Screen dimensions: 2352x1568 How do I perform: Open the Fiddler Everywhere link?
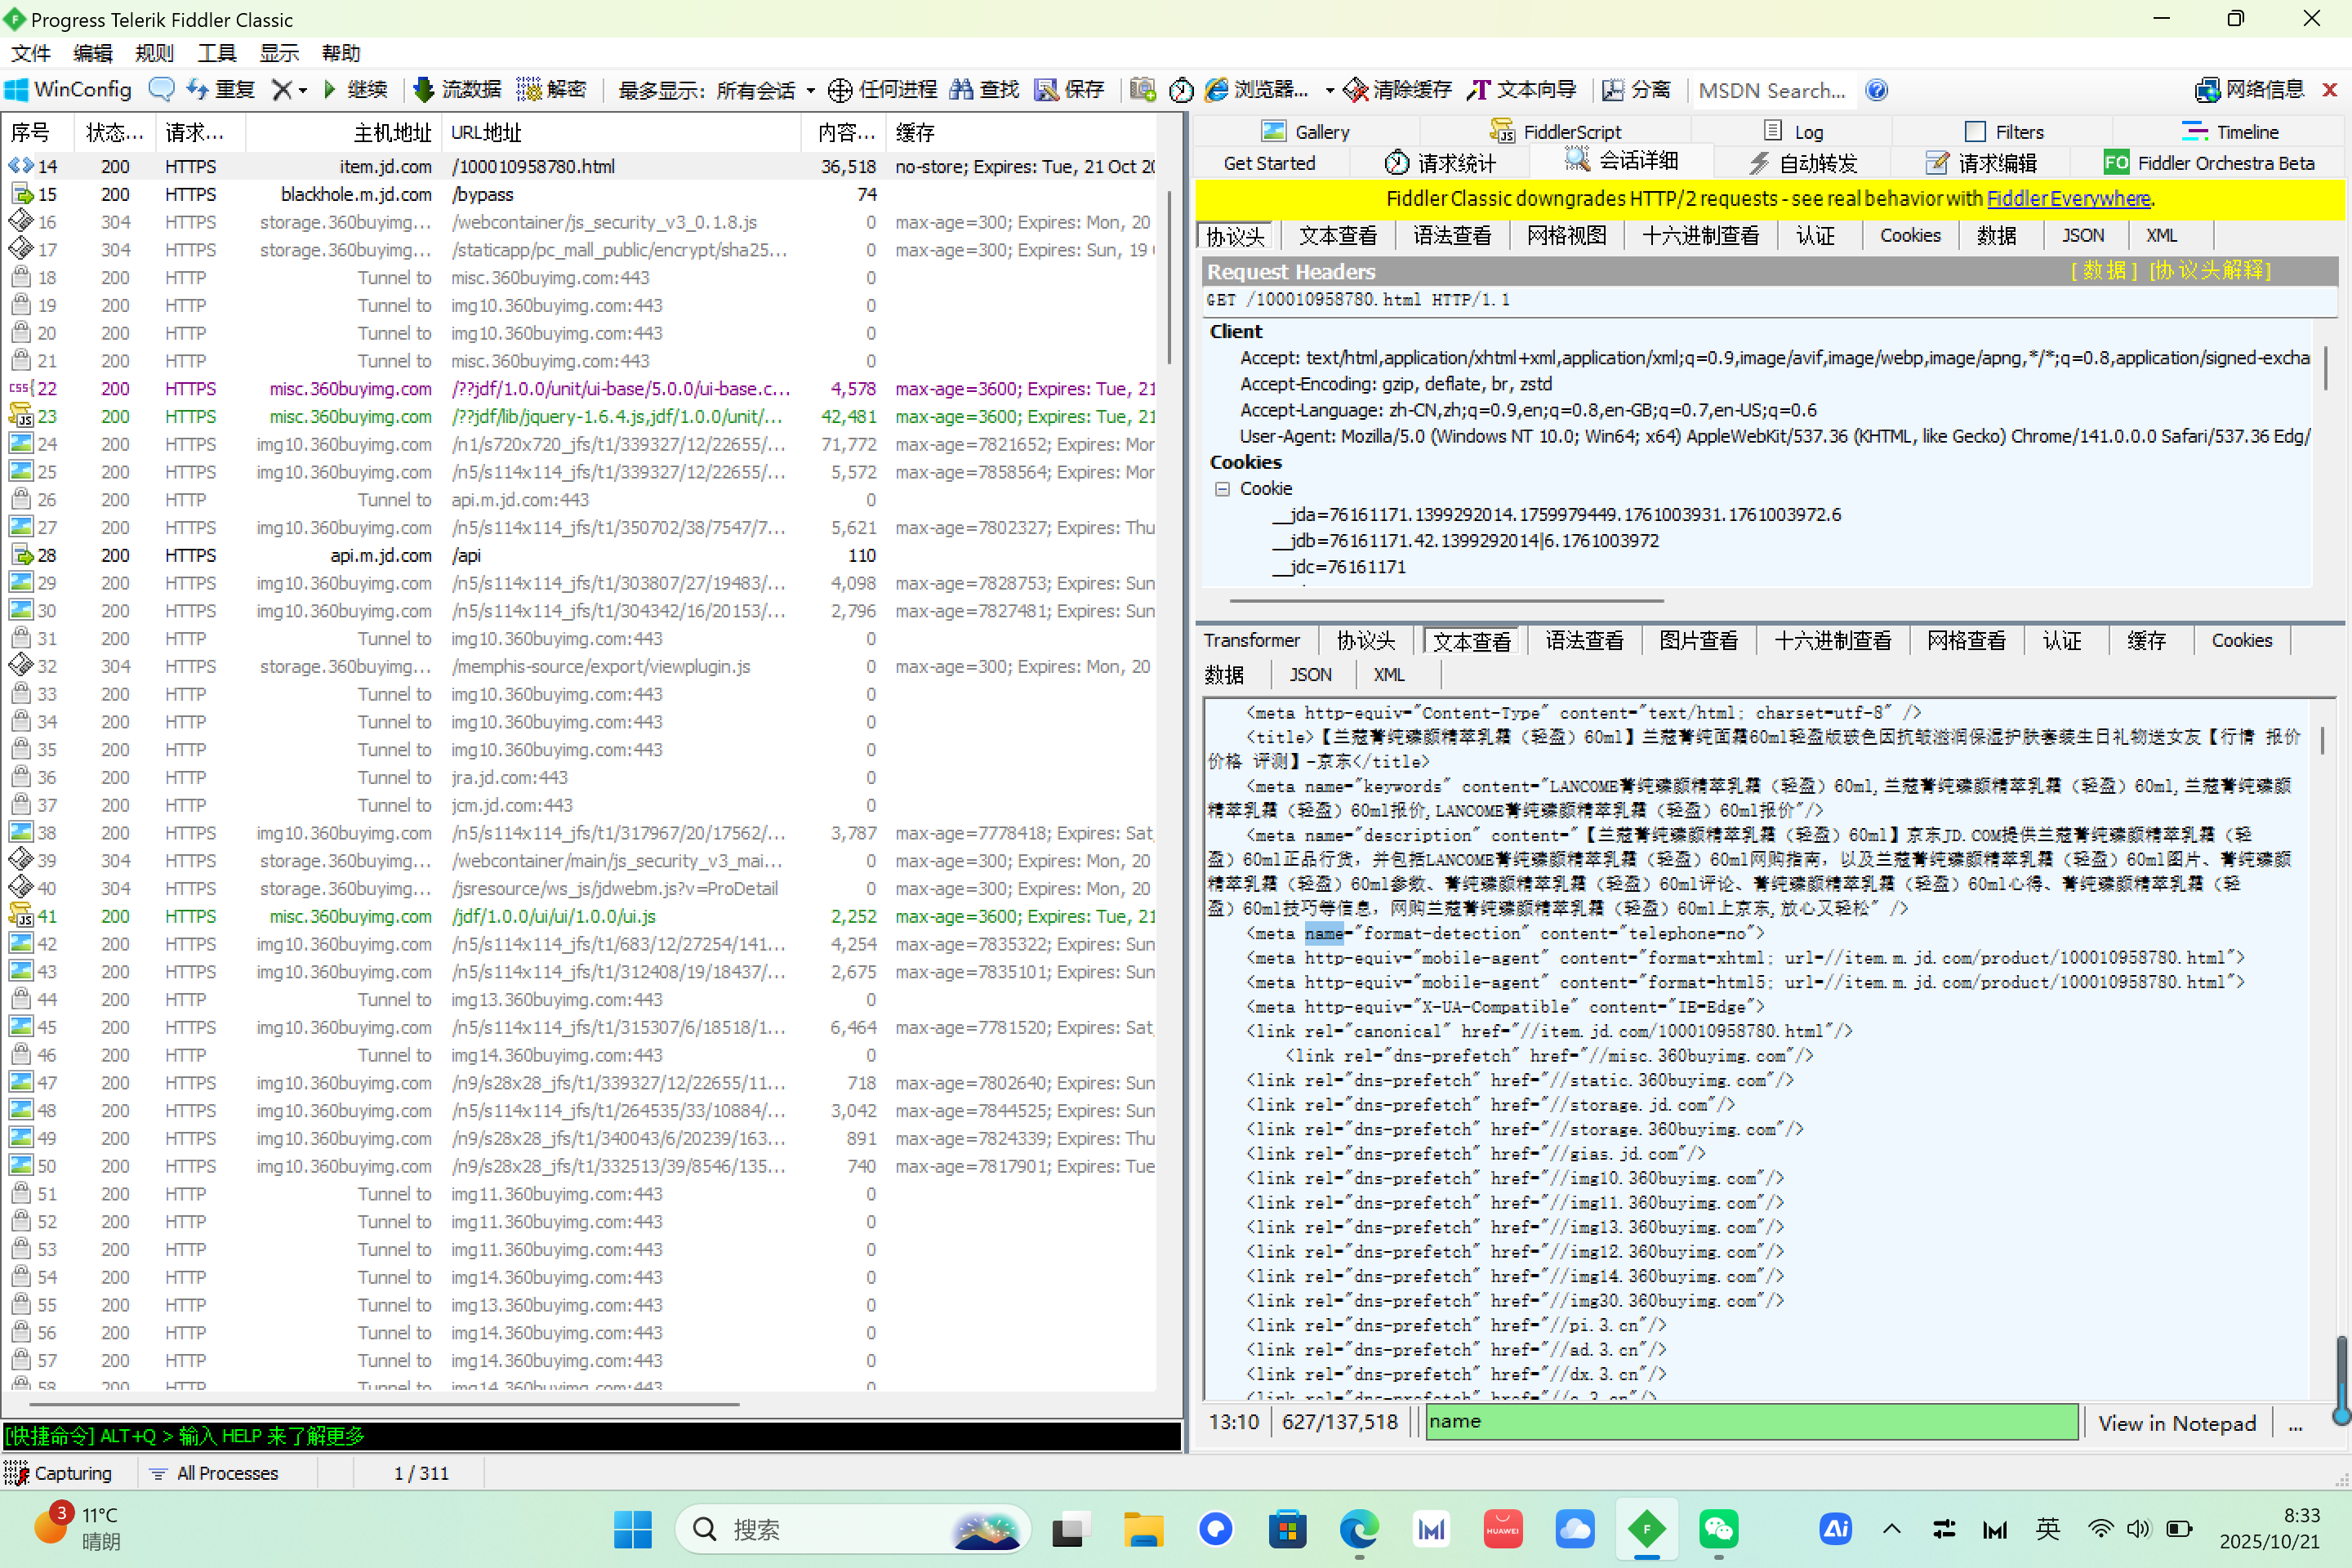point(2067,199)
